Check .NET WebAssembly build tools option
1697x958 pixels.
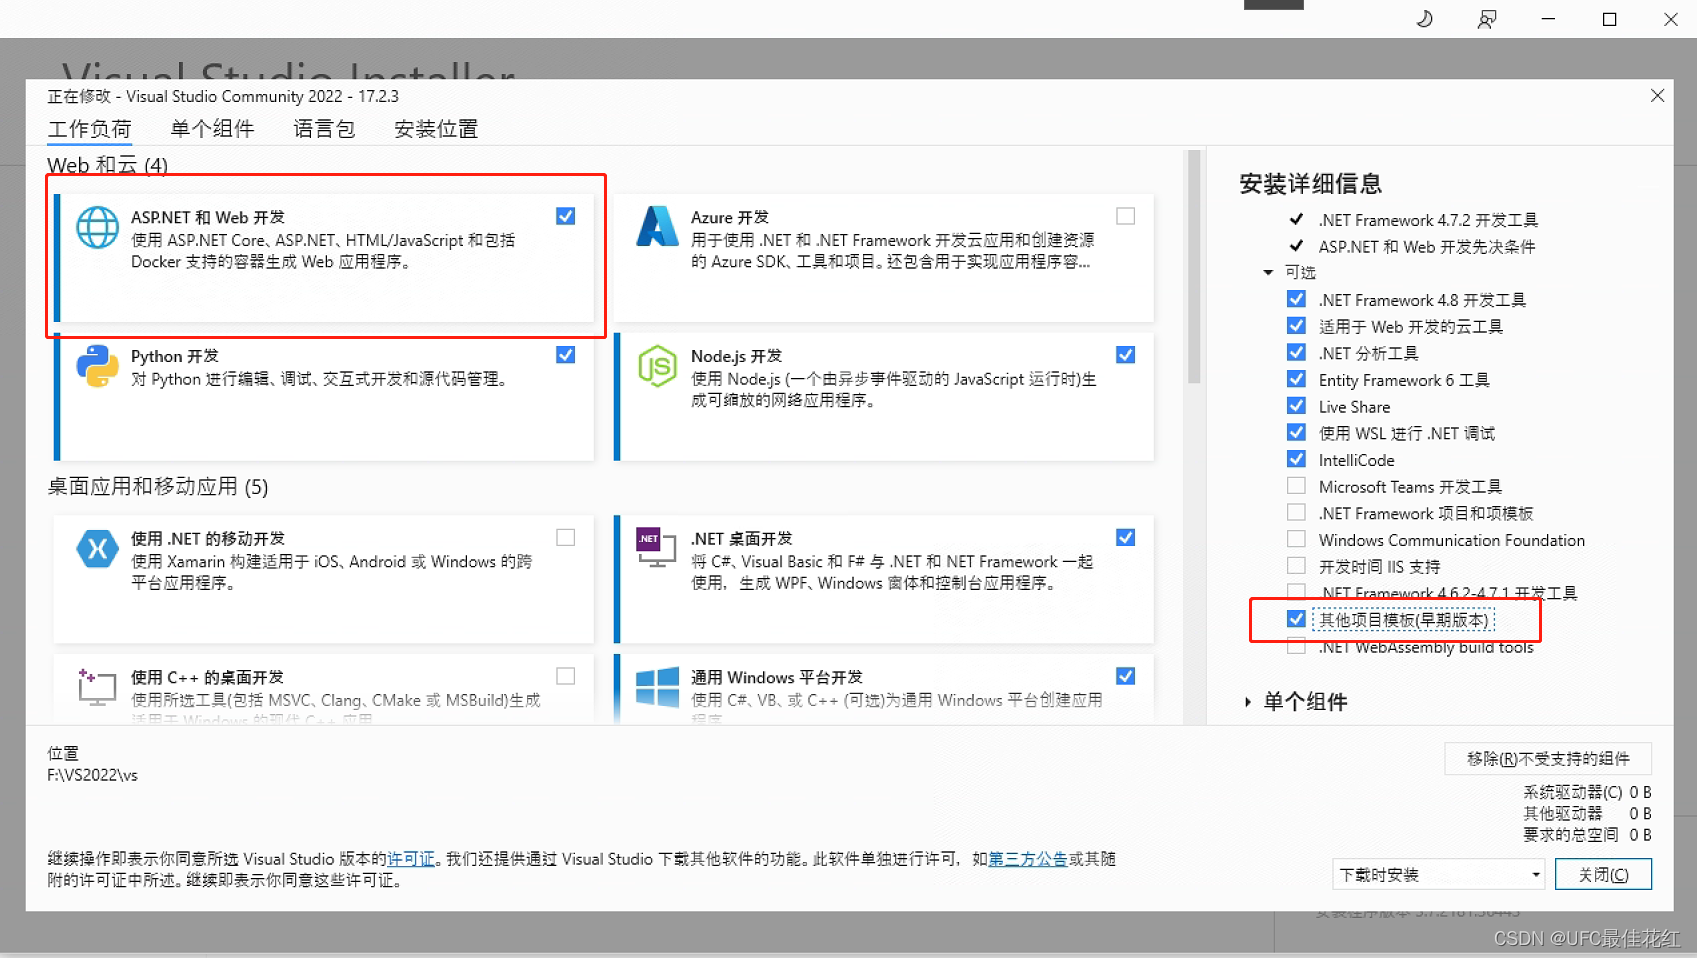[x=1297, y=647]
